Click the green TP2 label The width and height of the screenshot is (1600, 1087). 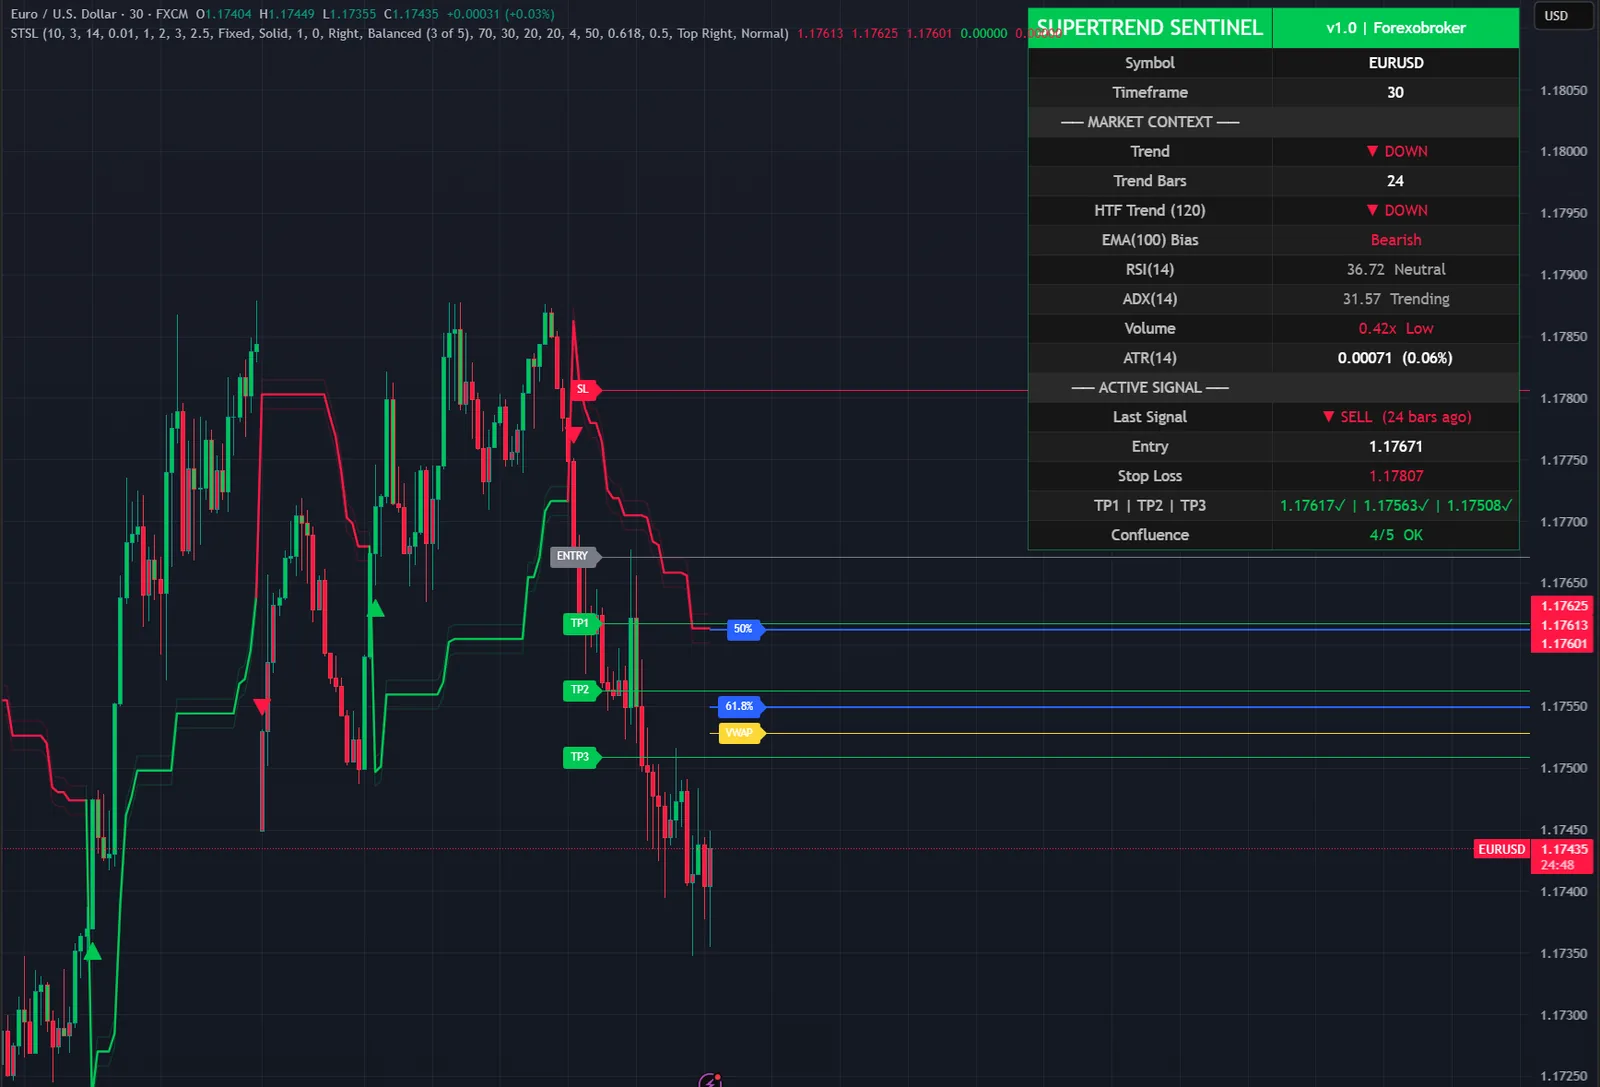coord(582,691)
